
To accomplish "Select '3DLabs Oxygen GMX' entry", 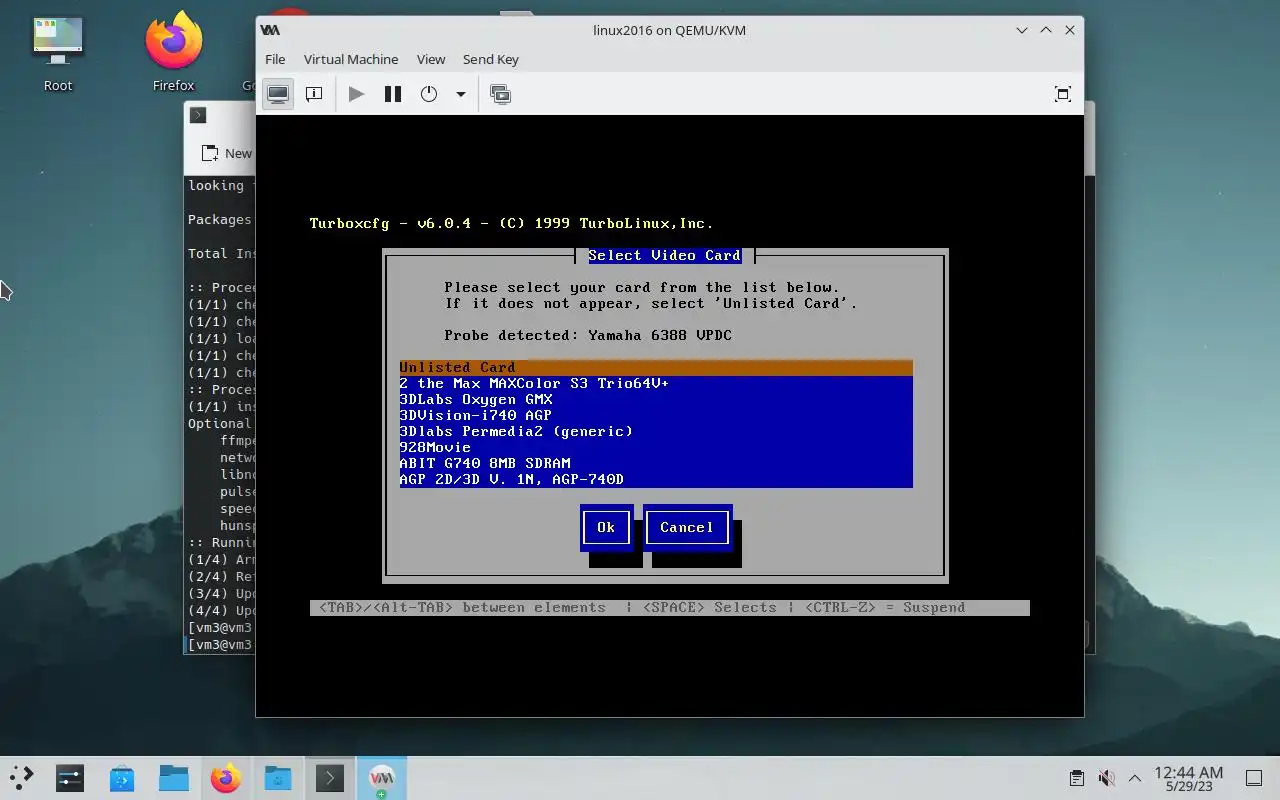I will [x=656, y=399].
